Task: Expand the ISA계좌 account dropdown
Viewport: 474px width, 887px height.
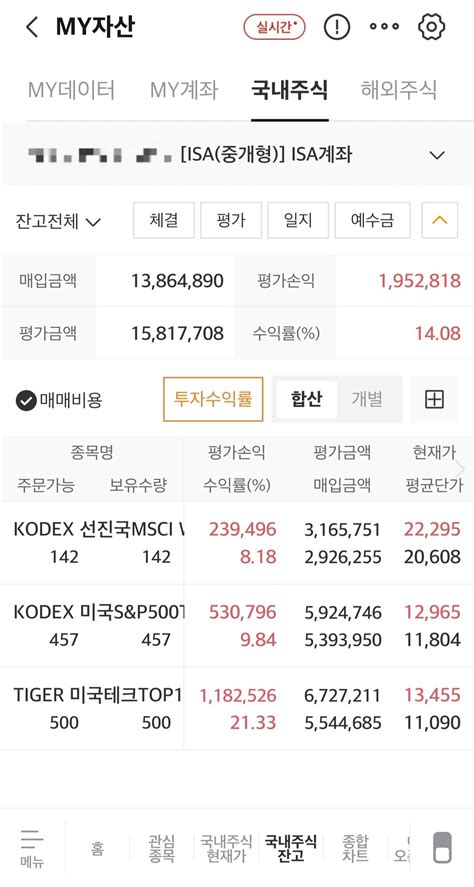Action: pos(437,155)
